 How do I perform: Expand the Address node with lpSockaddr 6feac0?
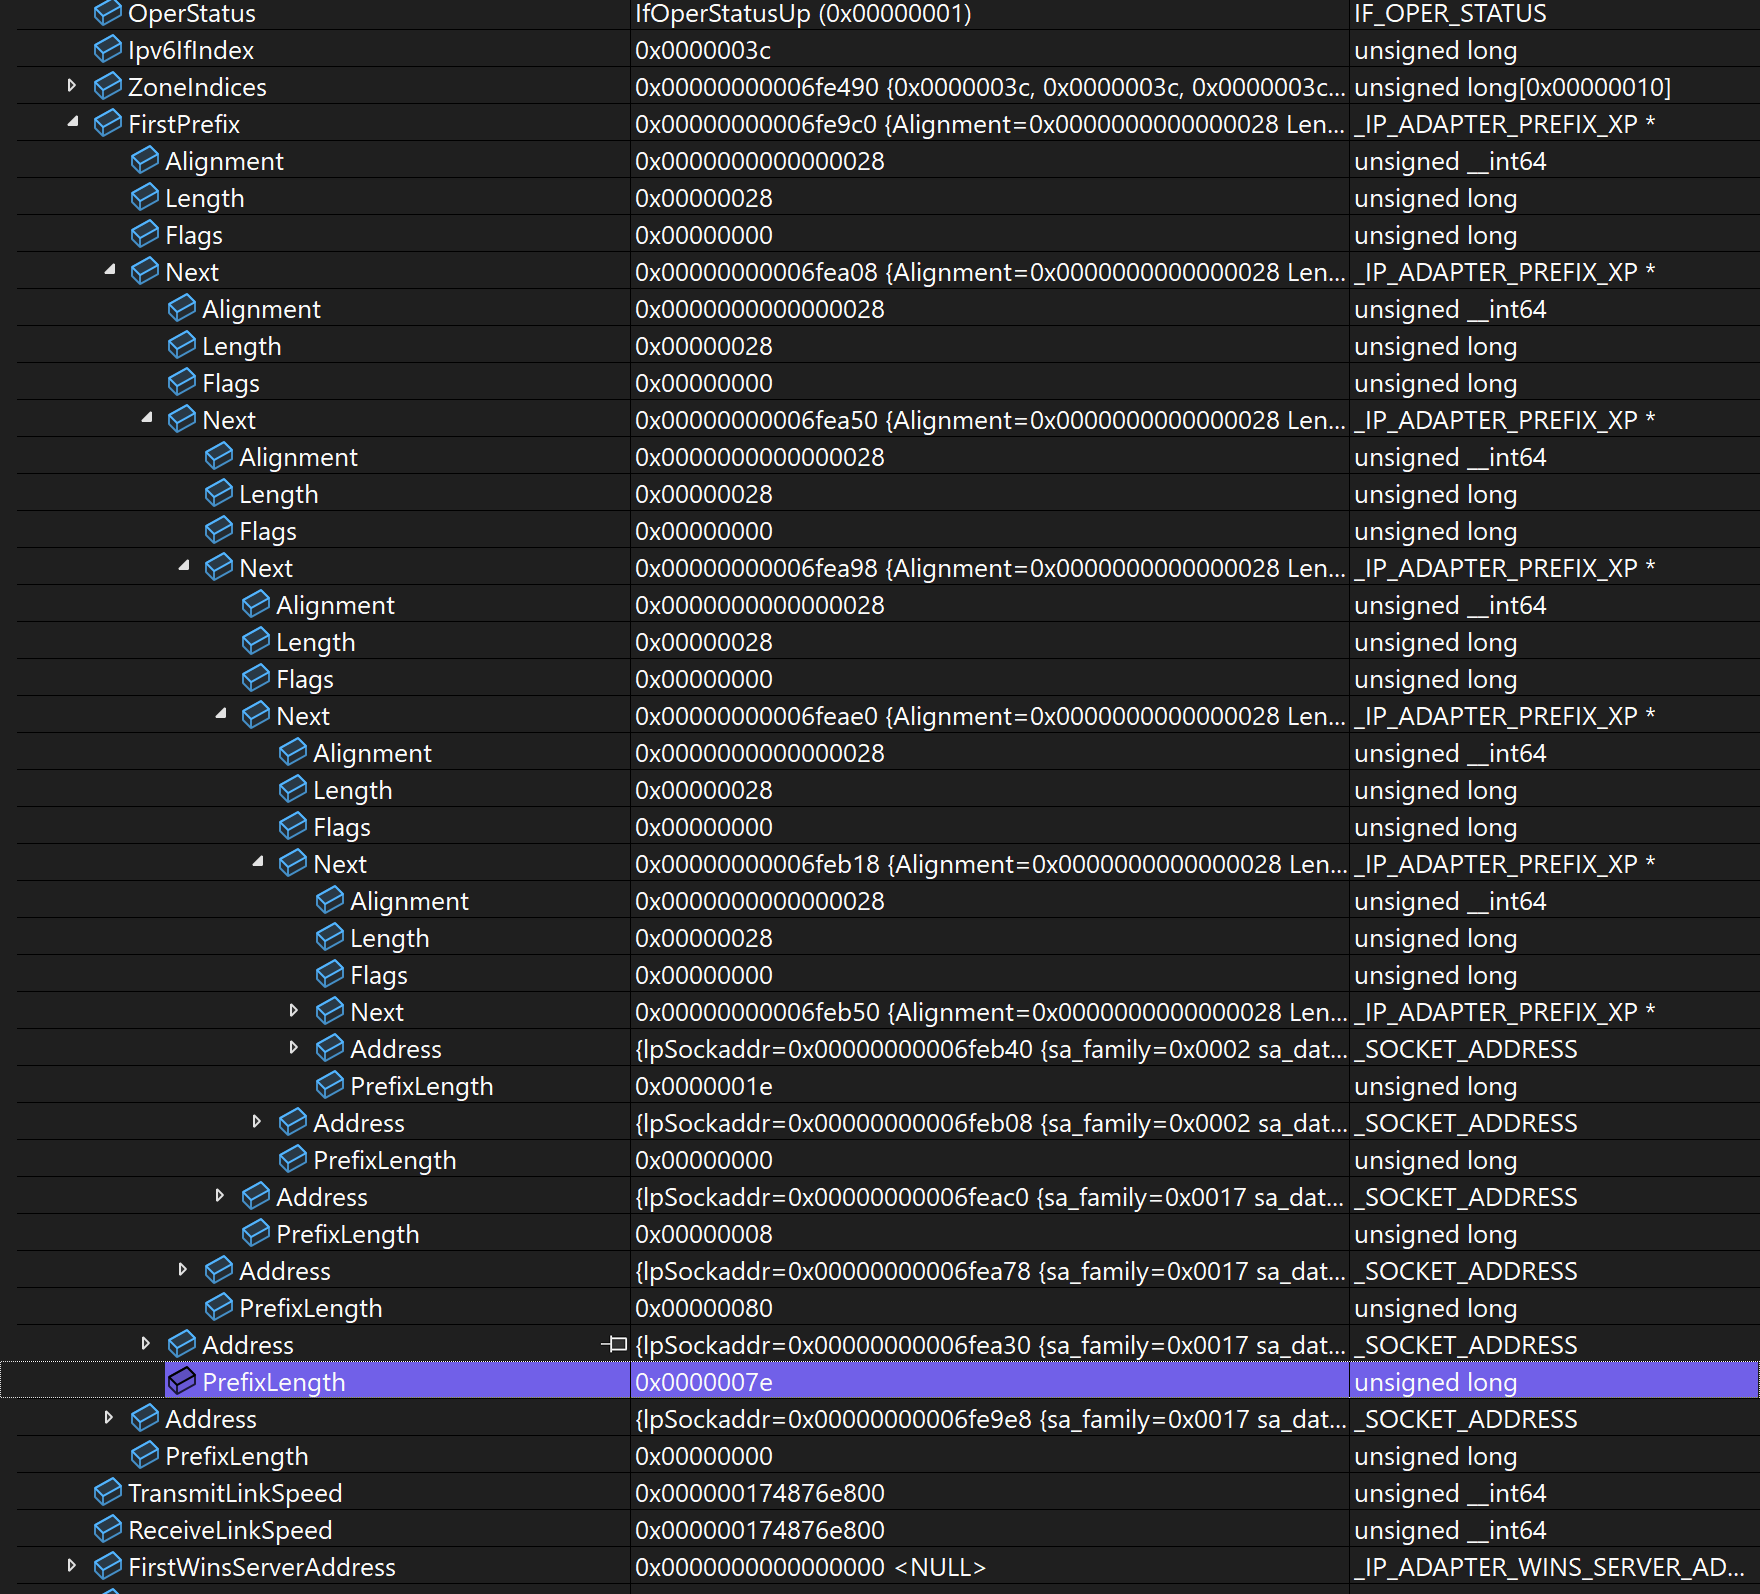(x=219, y=1196)
